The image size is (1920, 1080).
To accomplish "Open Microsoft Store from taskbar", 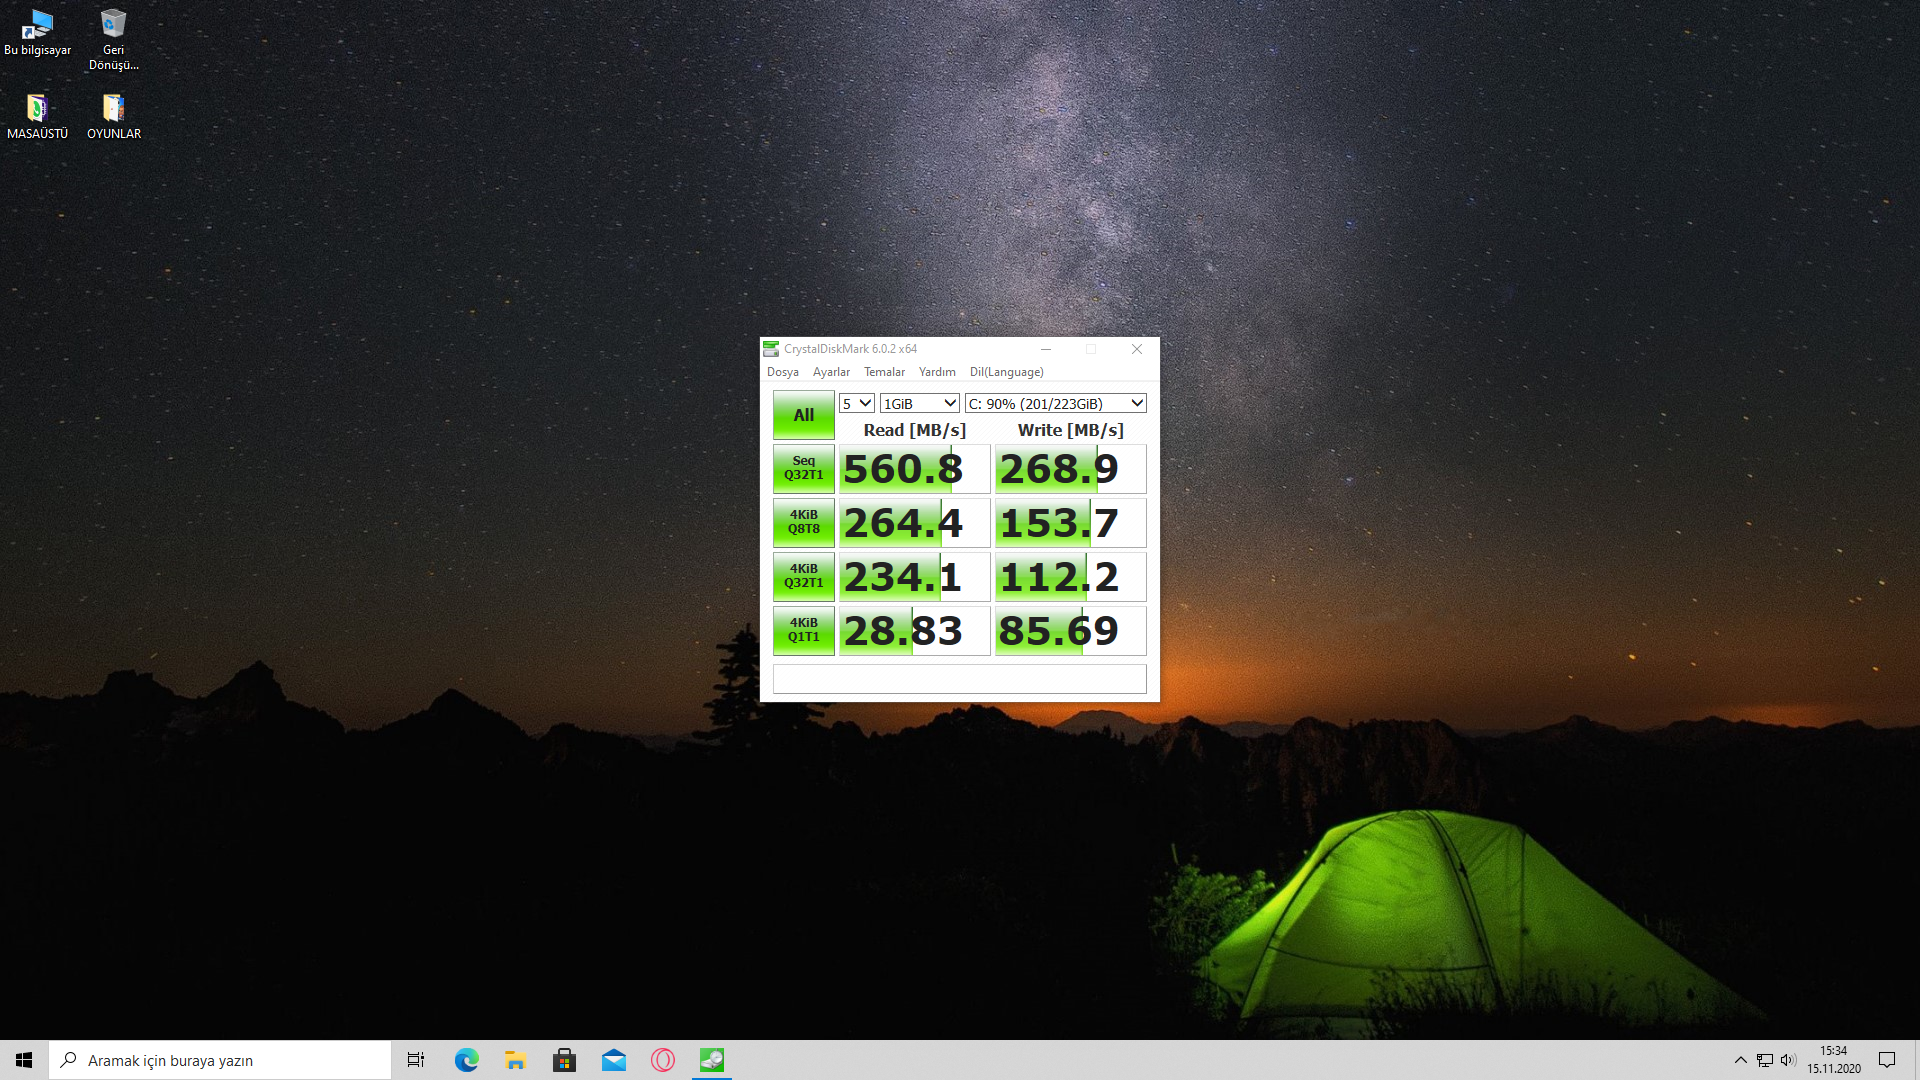I will pyautogui.click(x=564, y=1060).
